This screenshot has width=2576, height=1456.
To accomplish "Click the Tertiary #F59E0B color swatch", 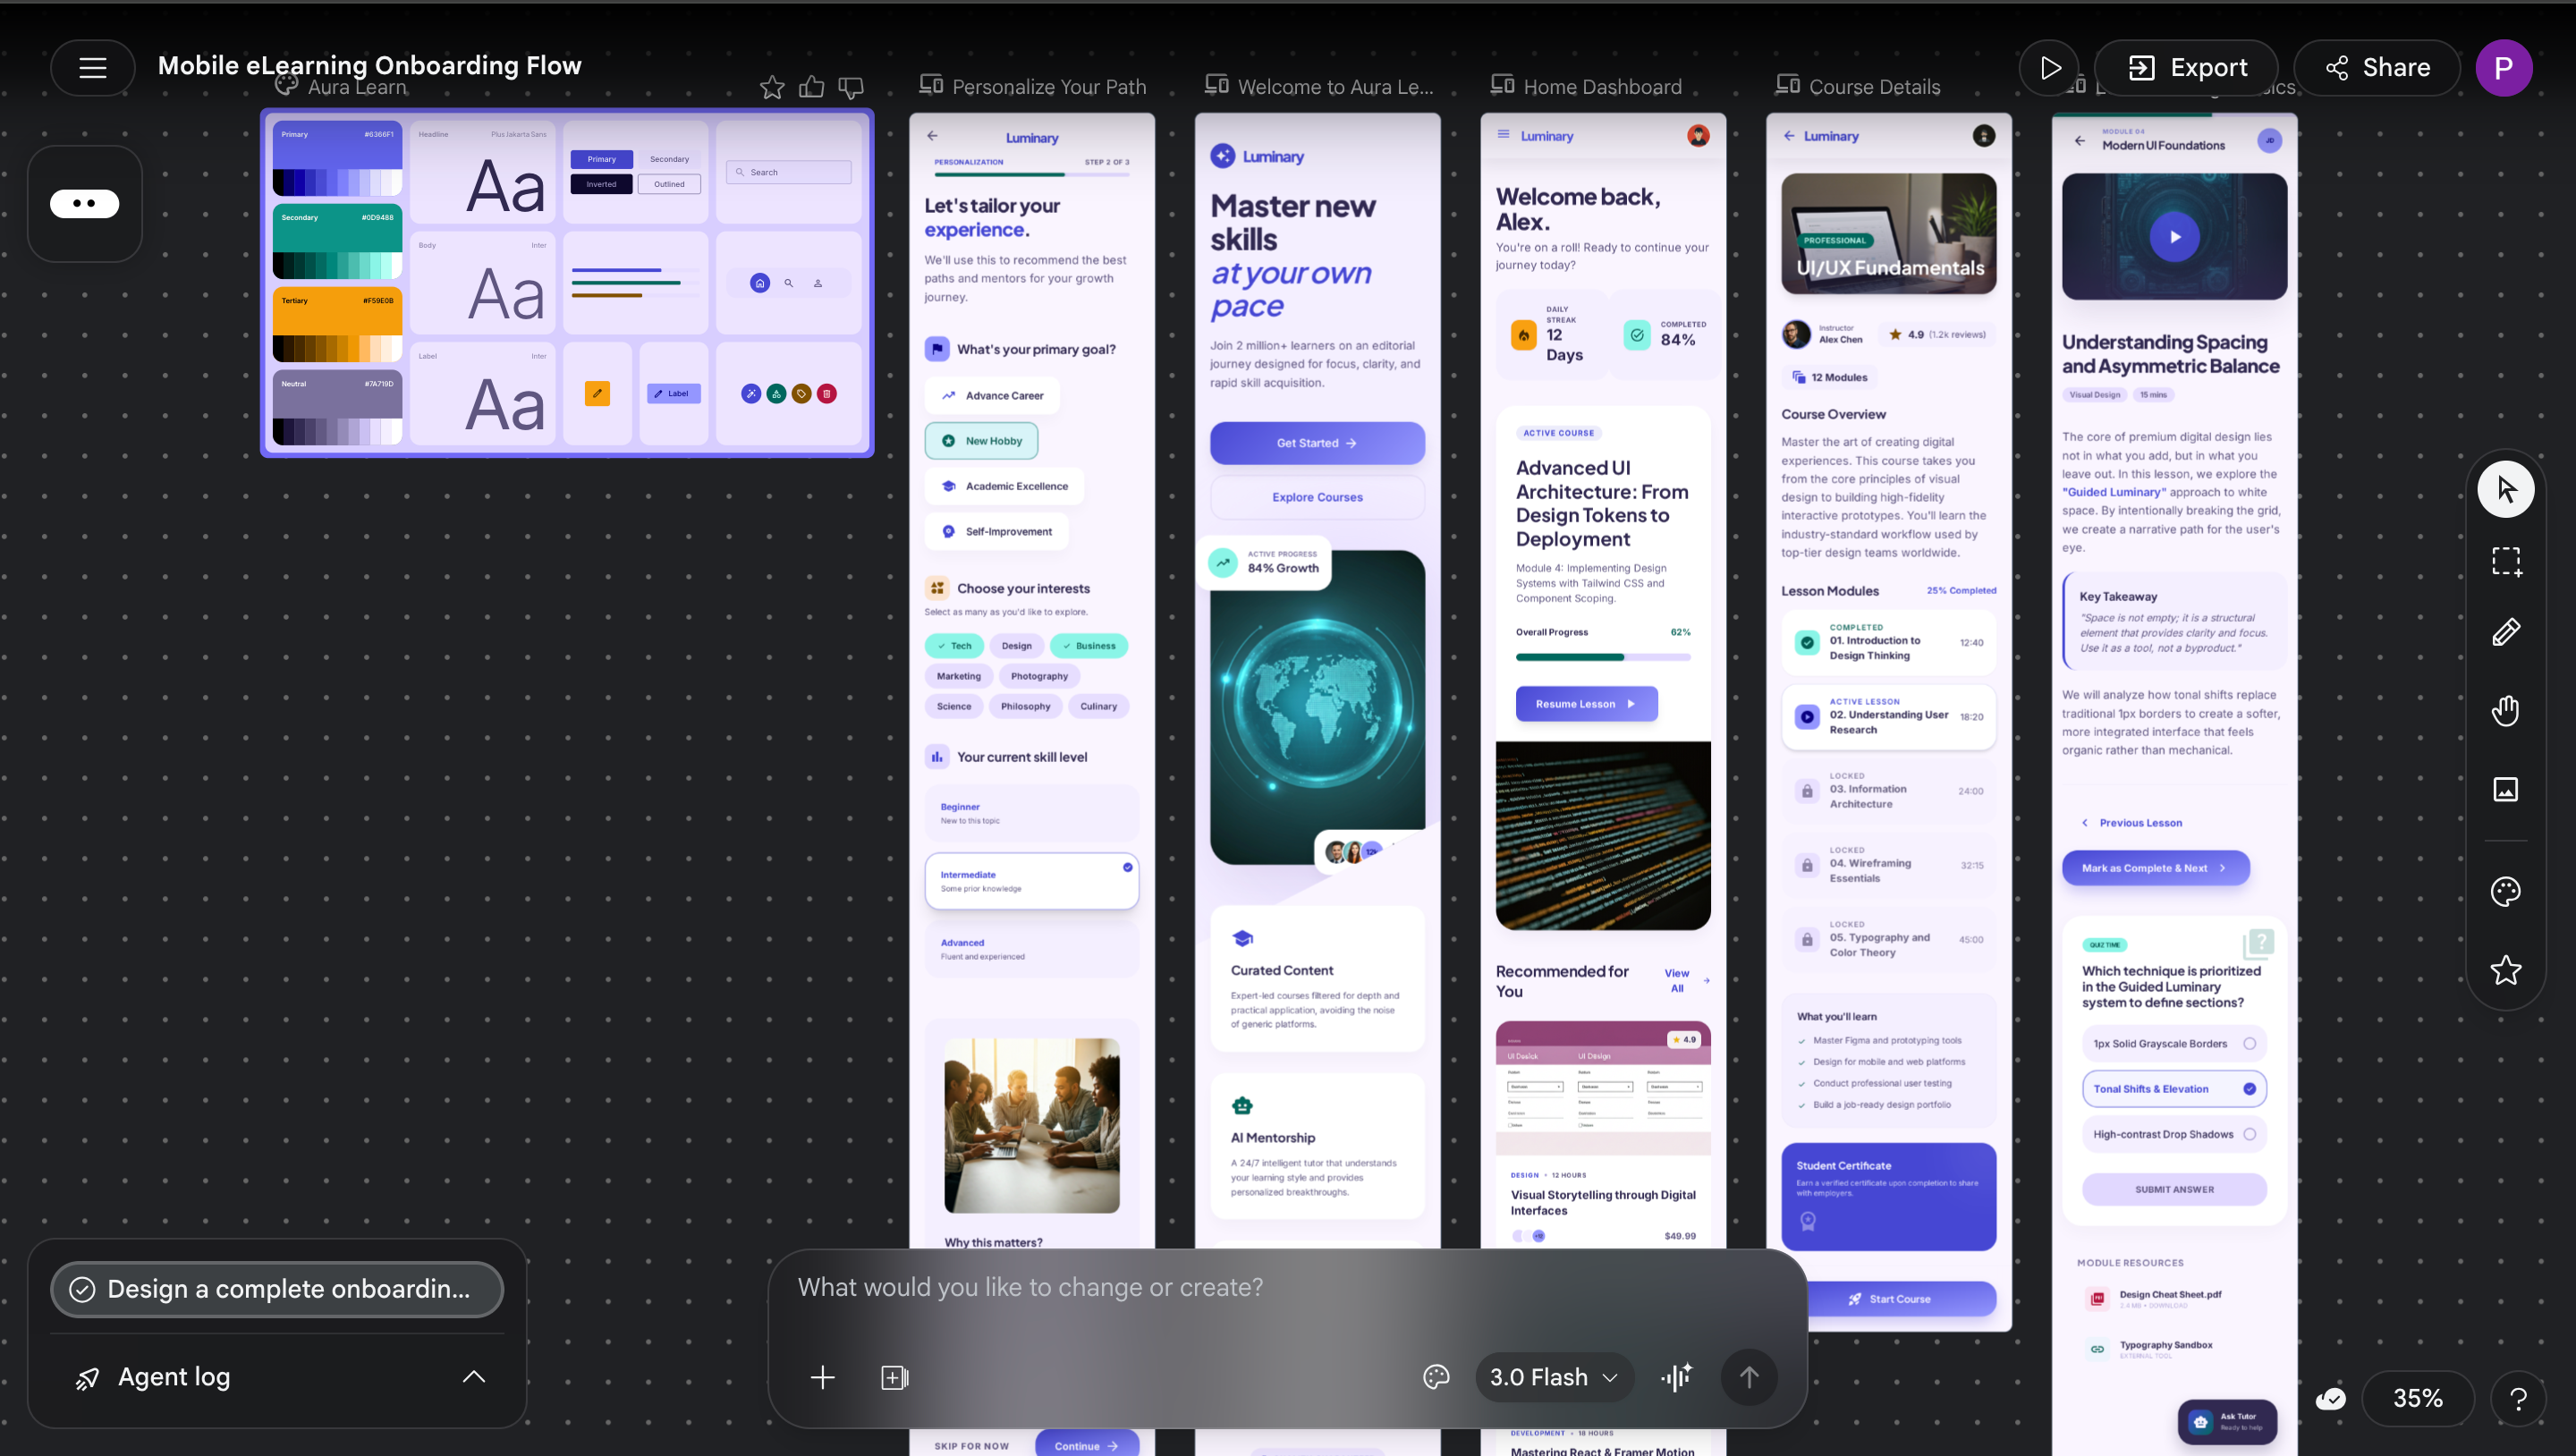I will point(337,325).
